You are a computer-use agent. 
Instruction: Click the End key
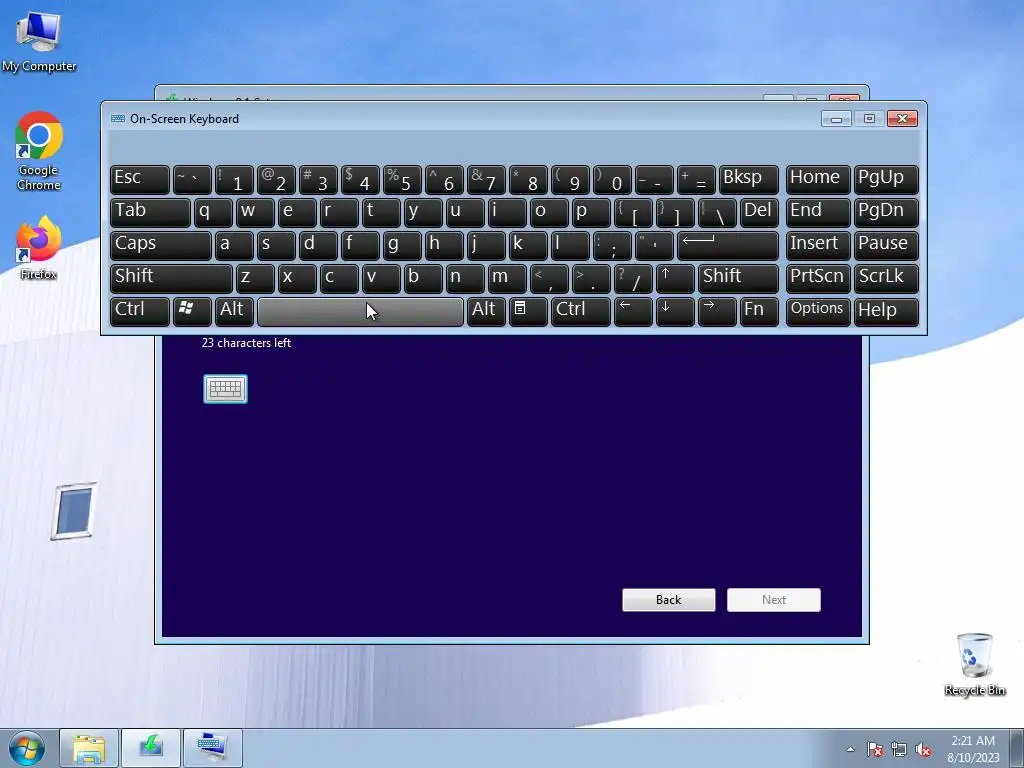click(818, 212)
